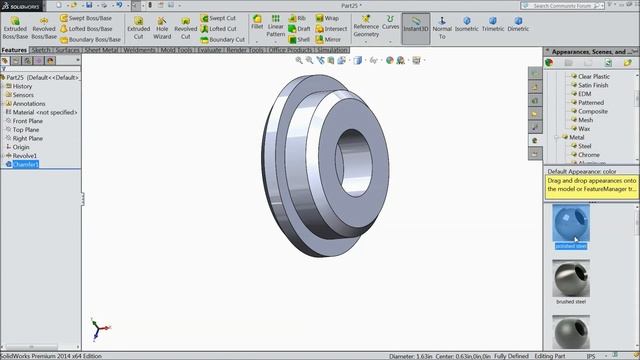Click Zoom to Fit in view toolbar
This screenshot has height=360, width=640.
click(299, 60)
